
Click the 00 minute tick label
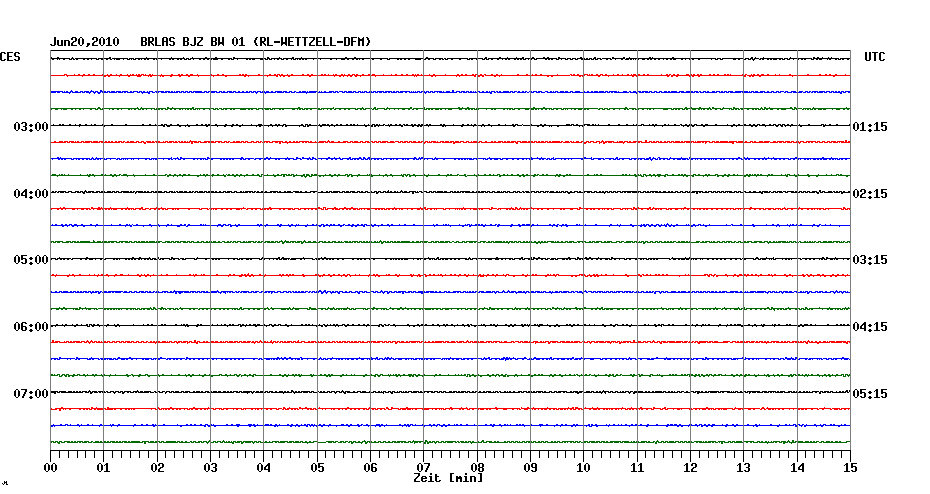[51, 468]
